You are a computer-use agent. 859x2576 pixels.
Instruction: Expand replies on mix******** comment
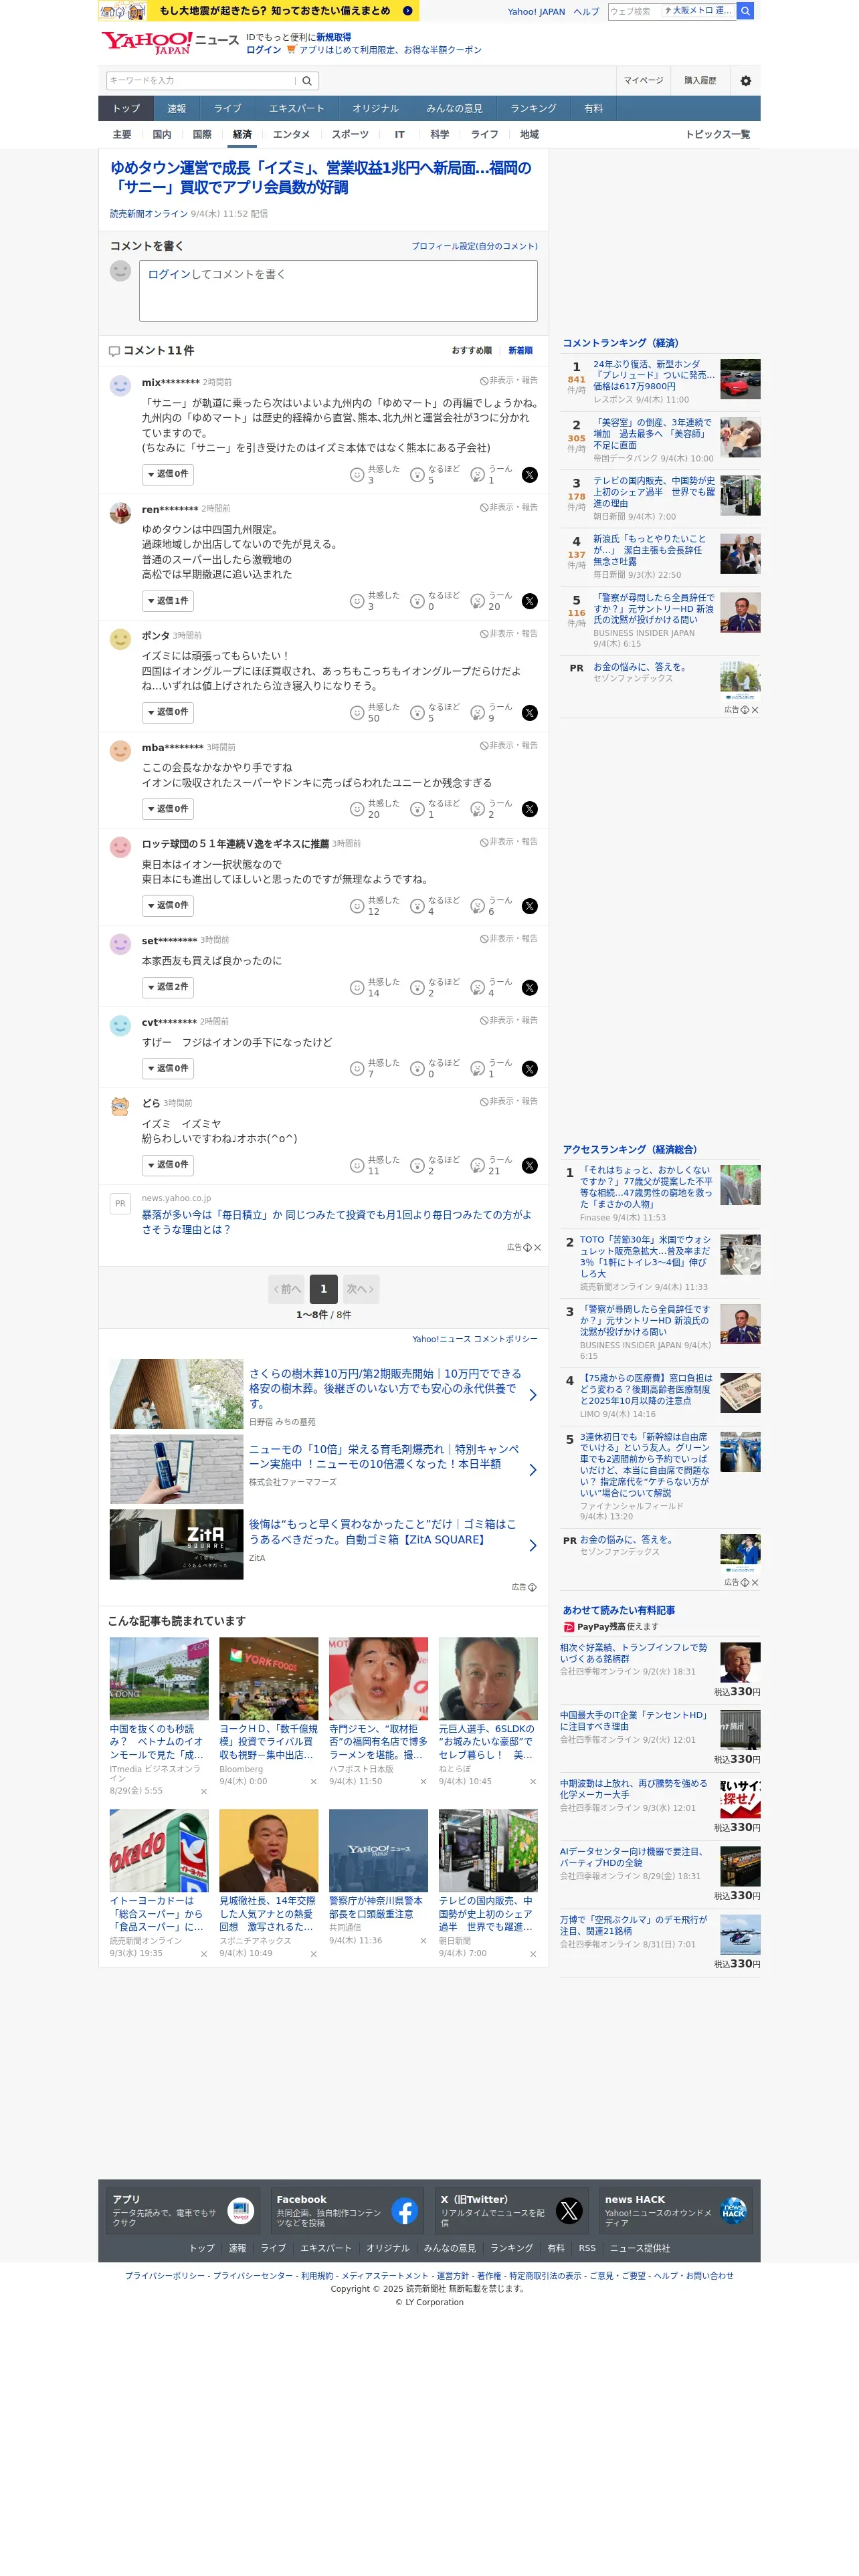click(x=168, y=474)
